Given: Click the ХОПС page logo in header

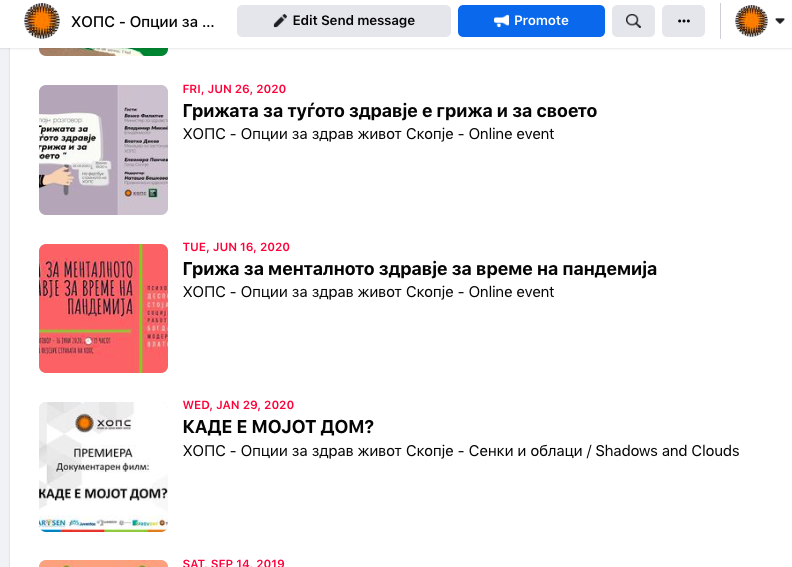Looking at the screenshot, I should click(x=41, y=21).
